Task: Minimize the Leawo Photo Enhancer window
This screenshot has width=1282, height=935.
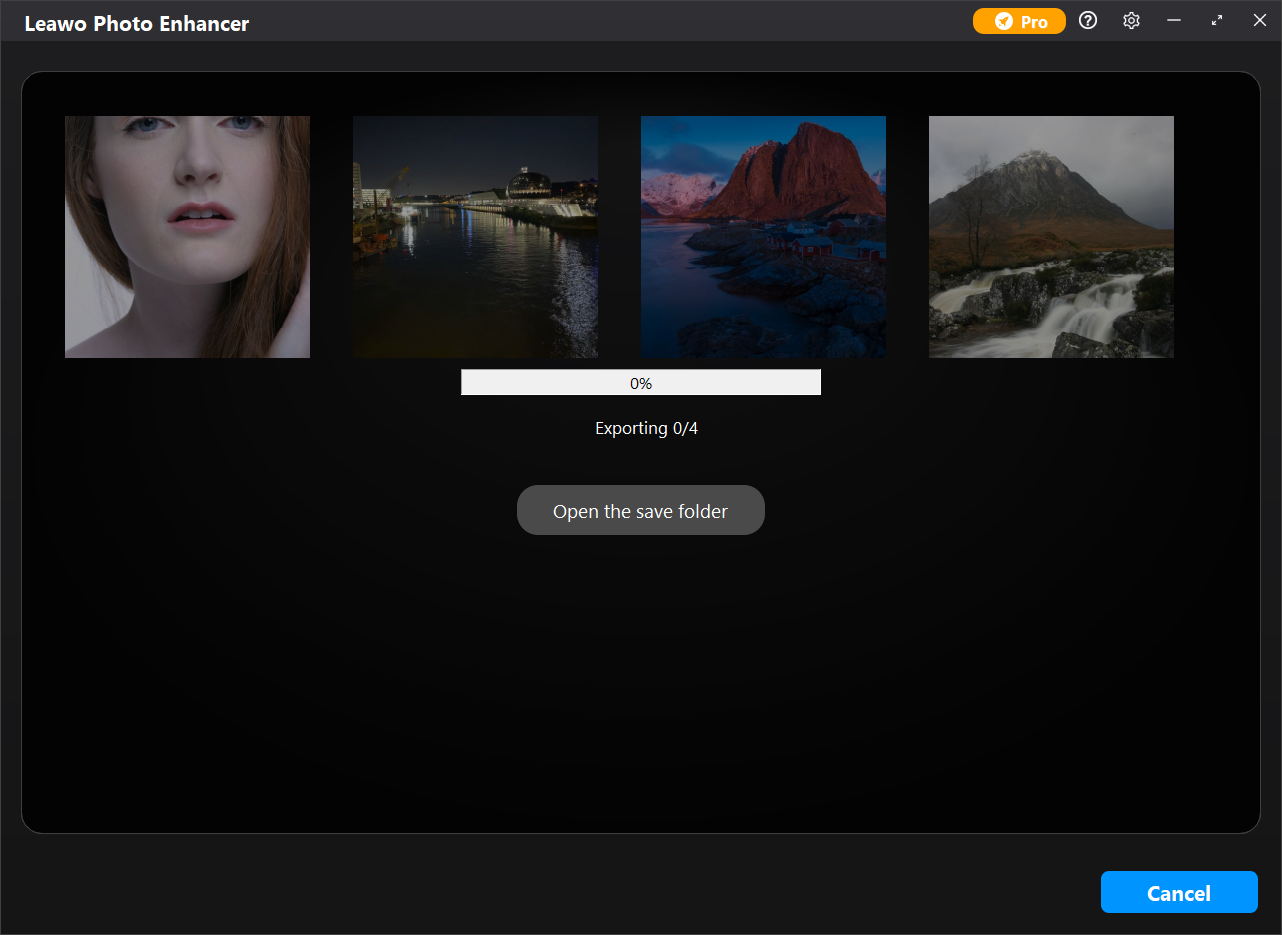Action: 1174,21
